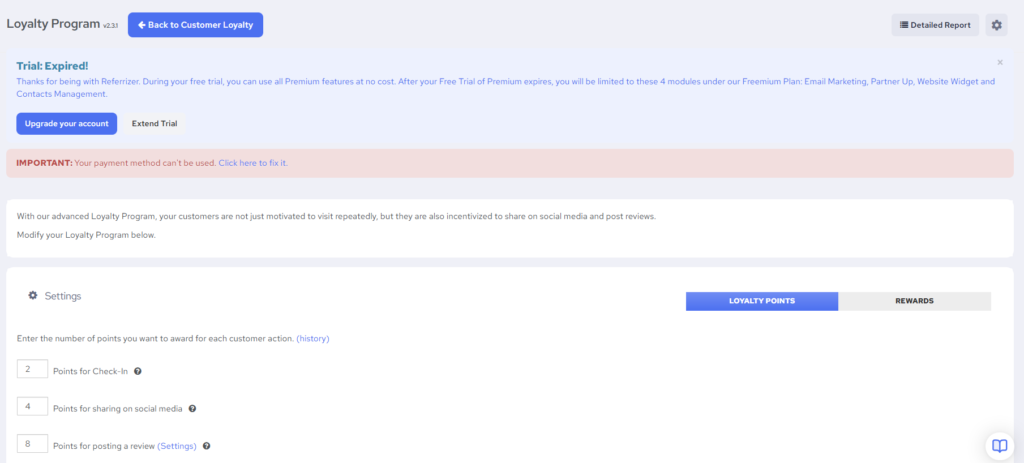
Task: Open the help book icon widget
Action: (x=997, y=445)
